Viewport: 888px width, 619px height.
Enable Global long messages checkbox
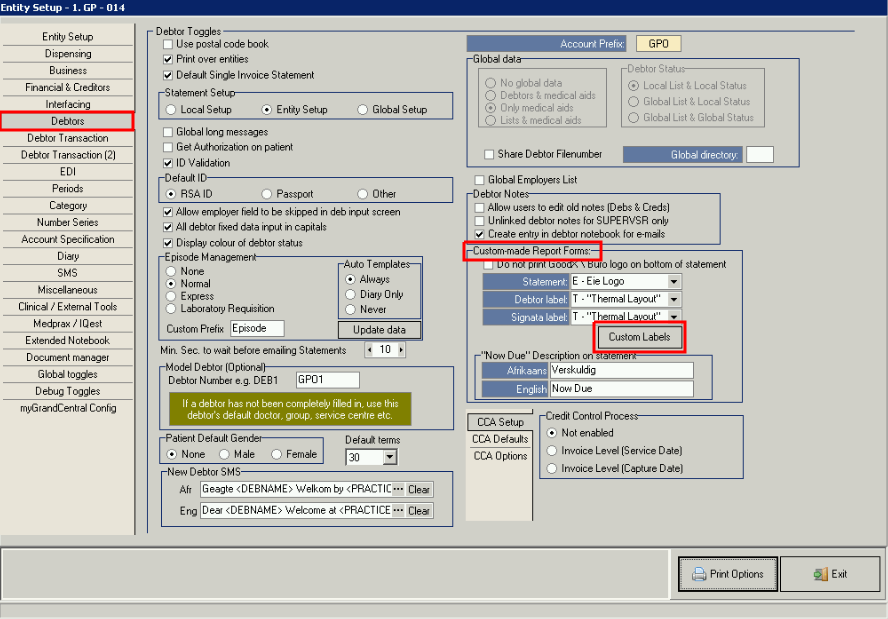coord(168,132)
